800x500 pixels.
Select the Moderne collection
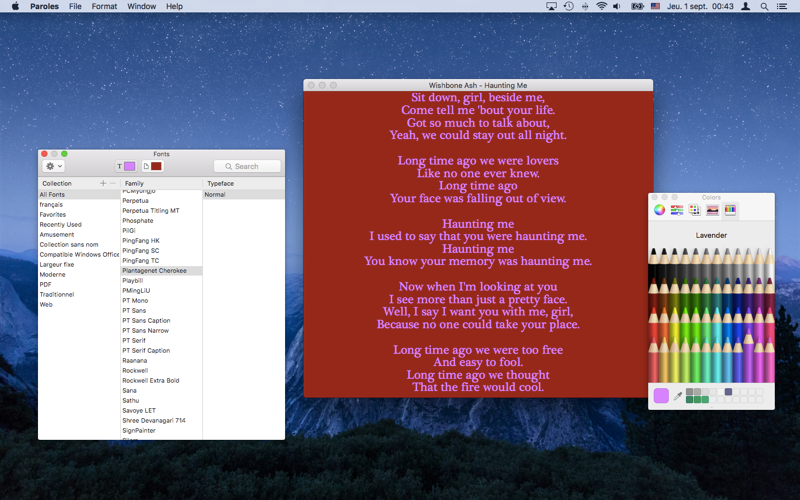pyautogui.click(x=79, y=274)
